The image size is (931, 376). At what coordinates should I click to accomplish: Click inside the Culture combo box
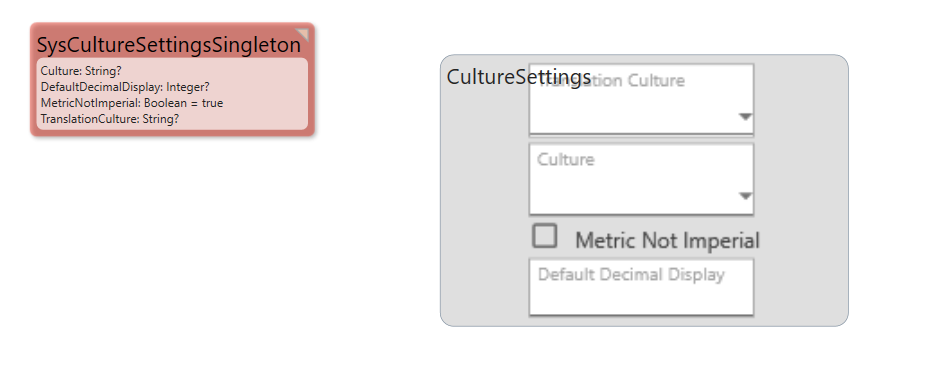click(x=641, y=179)
